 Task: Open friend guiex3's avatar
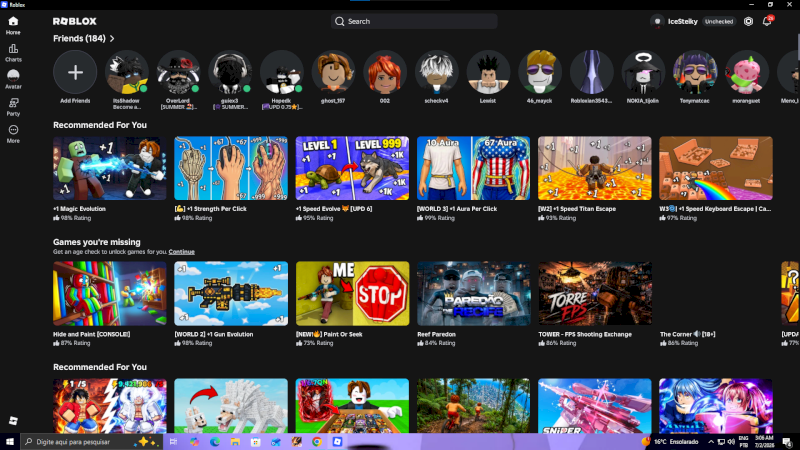pyautogui.click(x=230, y=72)
